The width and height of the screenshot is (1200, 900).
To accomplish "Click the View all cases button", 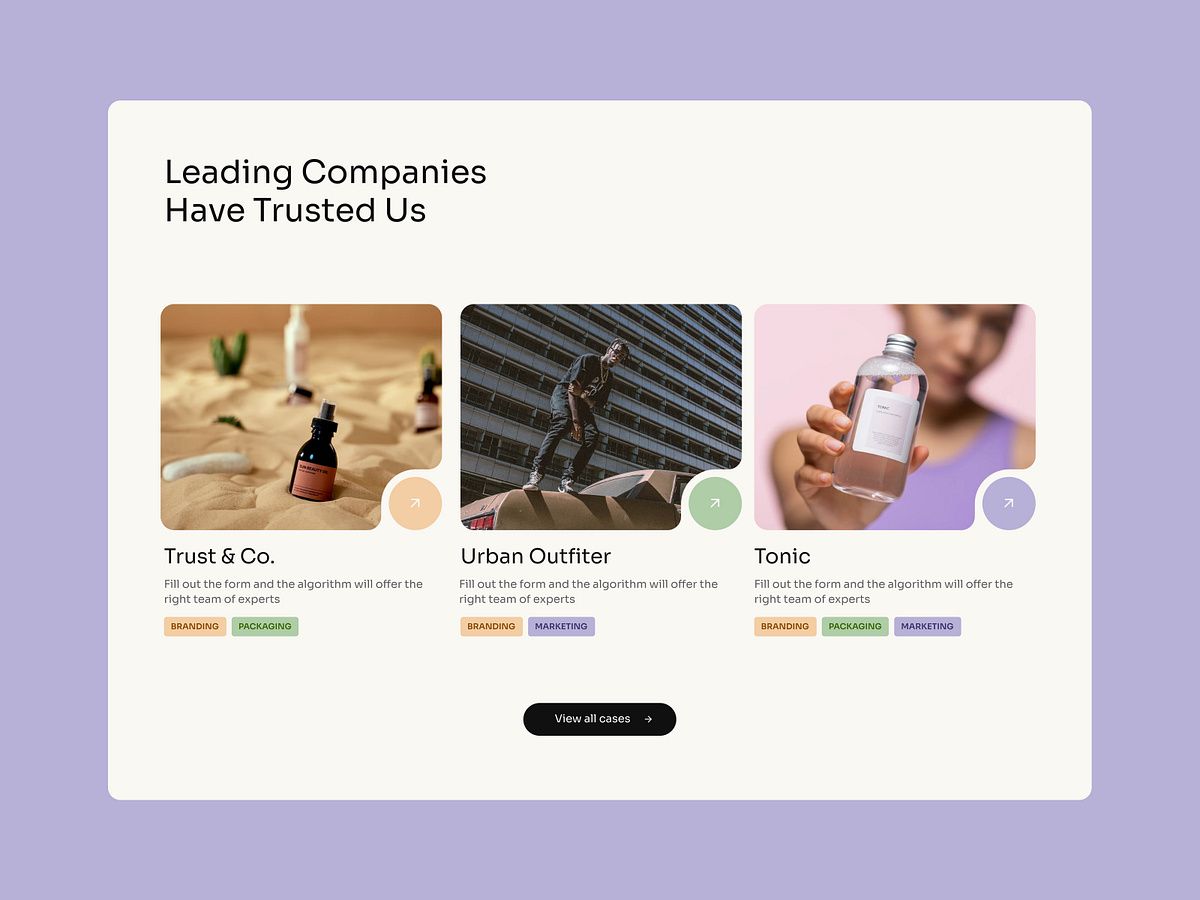I will (600, 719).
